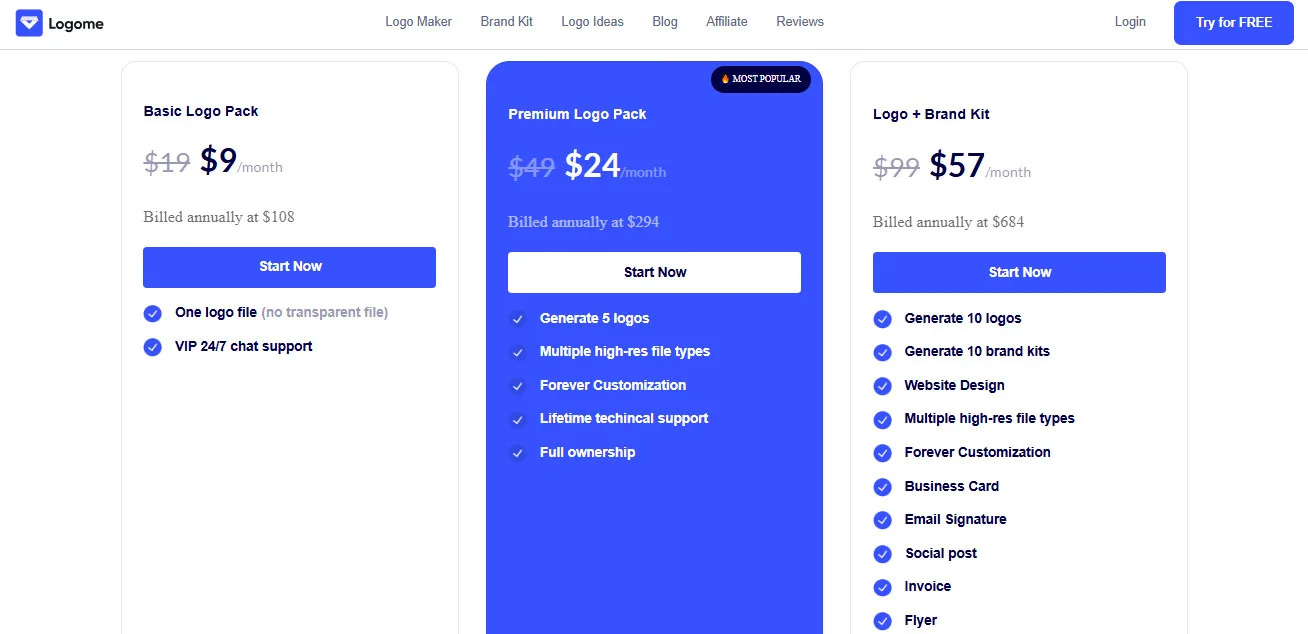Click the flame icon on MOST POPULAR badge
The image size is (1308, 634).
pyautogui.click(x=723, y=79)
